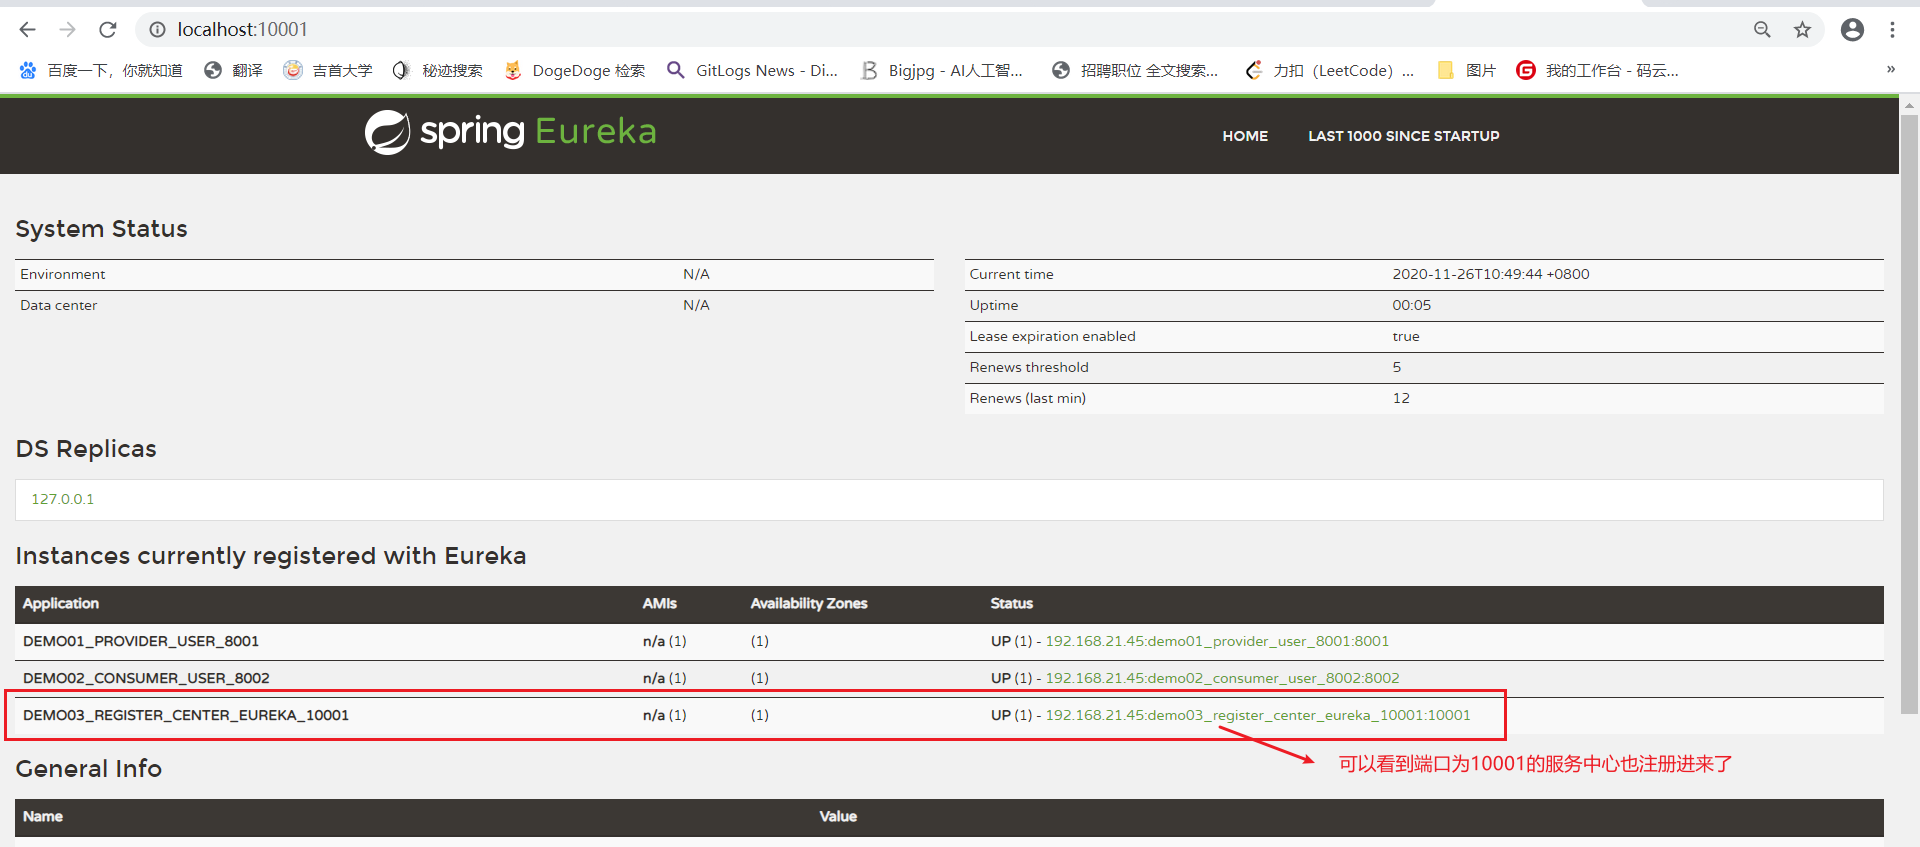
Task: Click the site info icon in address bar
Action: 157,30
